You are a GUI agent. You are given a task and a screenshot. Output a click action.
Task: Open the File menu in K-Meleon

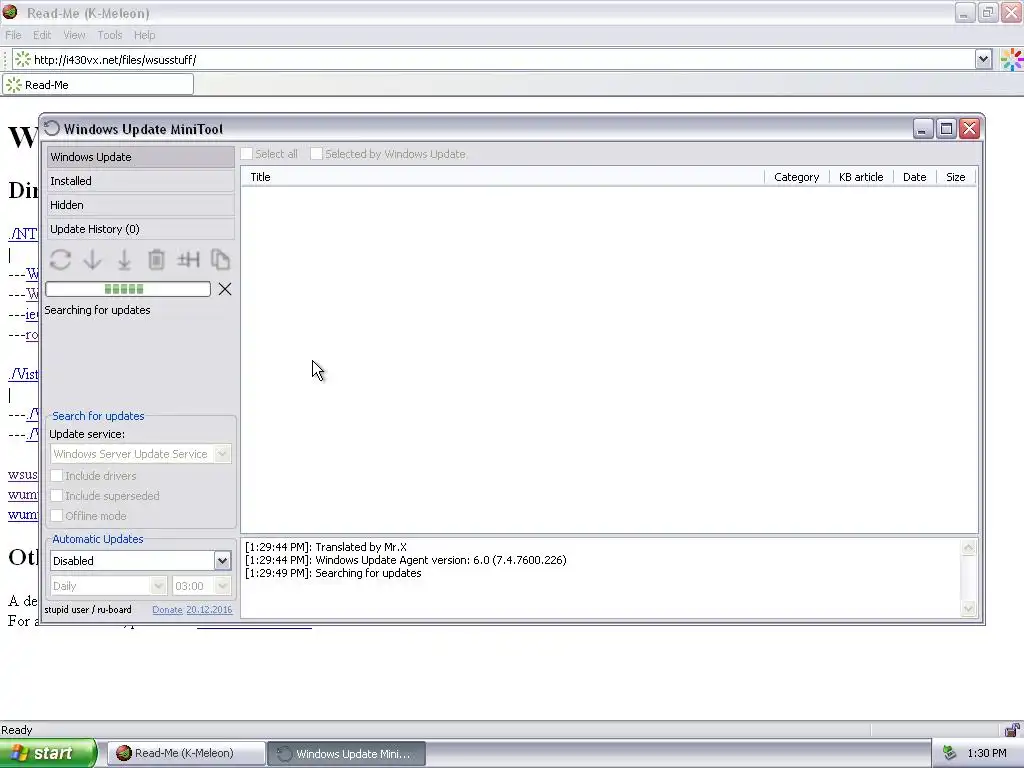coord(13,35)
